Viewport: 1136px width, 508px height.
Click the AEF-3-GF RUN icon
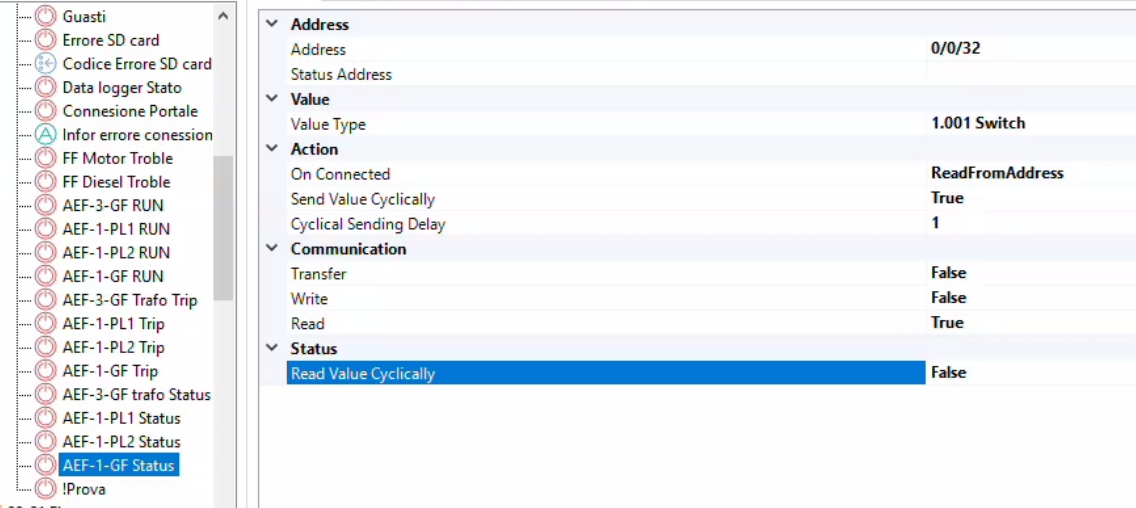[46, 206]
